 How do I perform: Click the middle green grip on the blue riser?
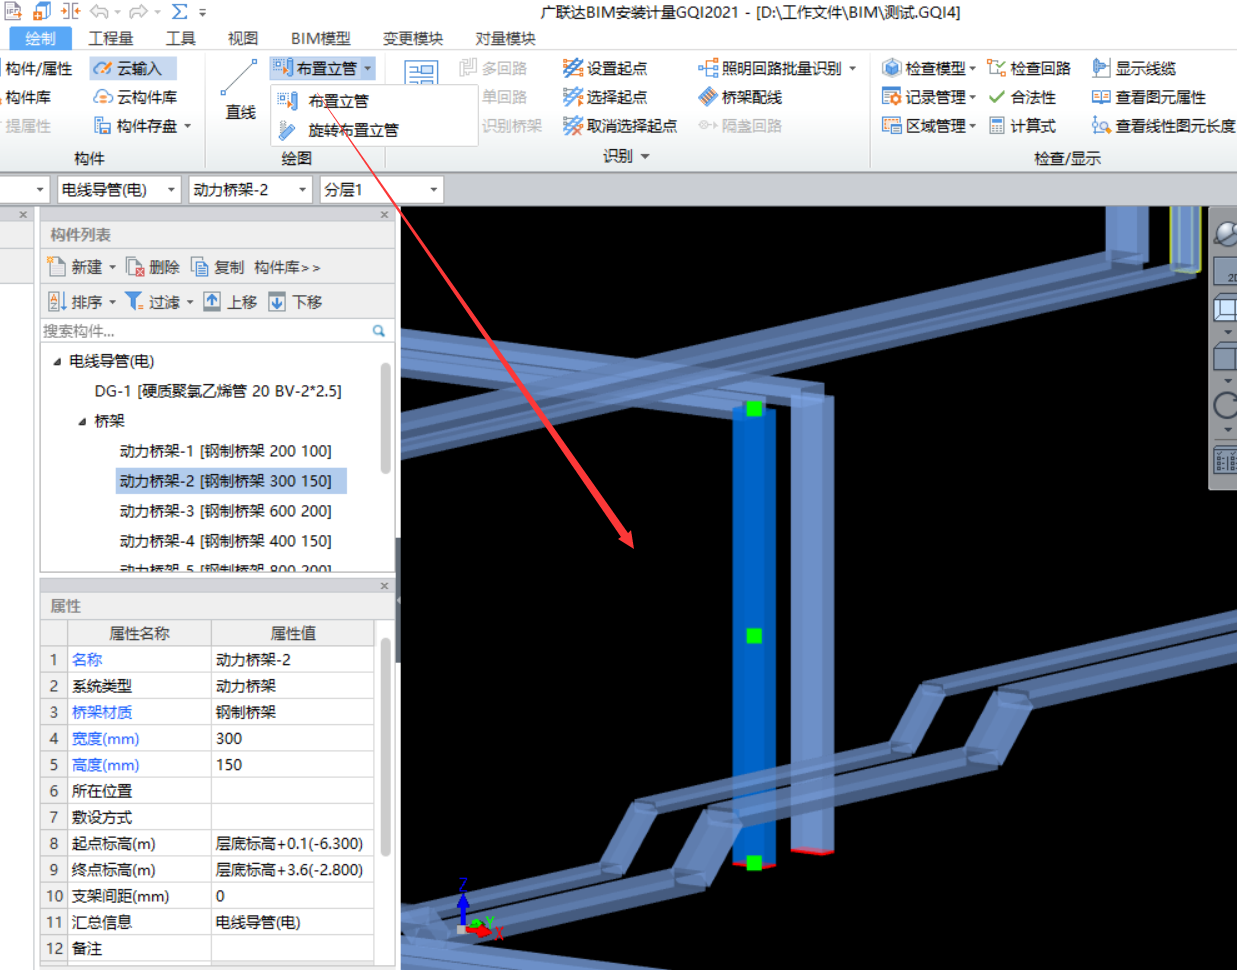pos(754,636)
